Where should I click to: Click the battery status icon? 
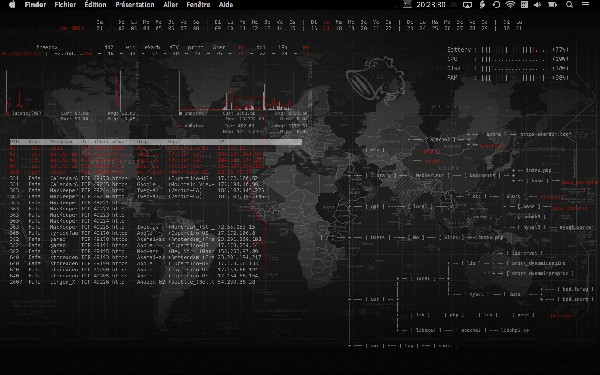click(x=553, y=5)
